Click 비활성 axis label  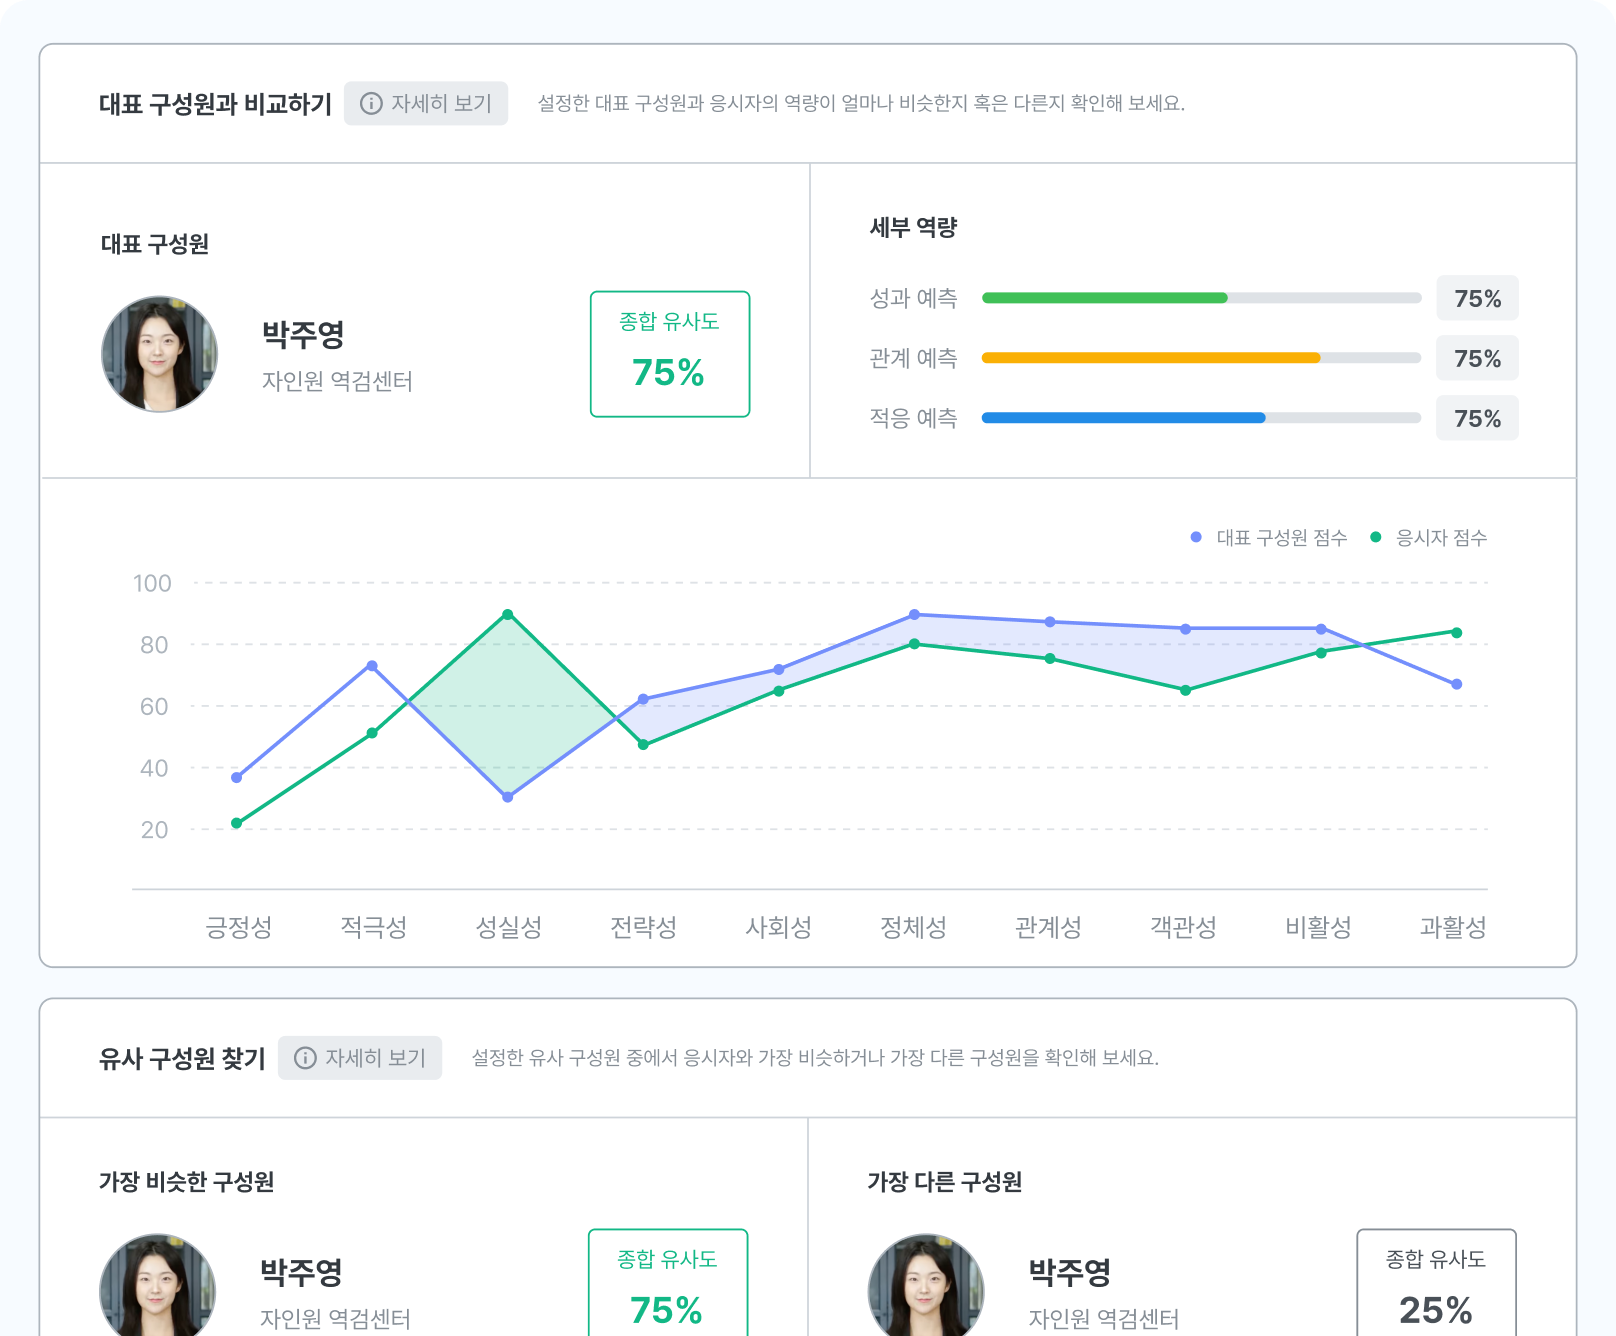pyautogui.click(x=1318, y=927)
